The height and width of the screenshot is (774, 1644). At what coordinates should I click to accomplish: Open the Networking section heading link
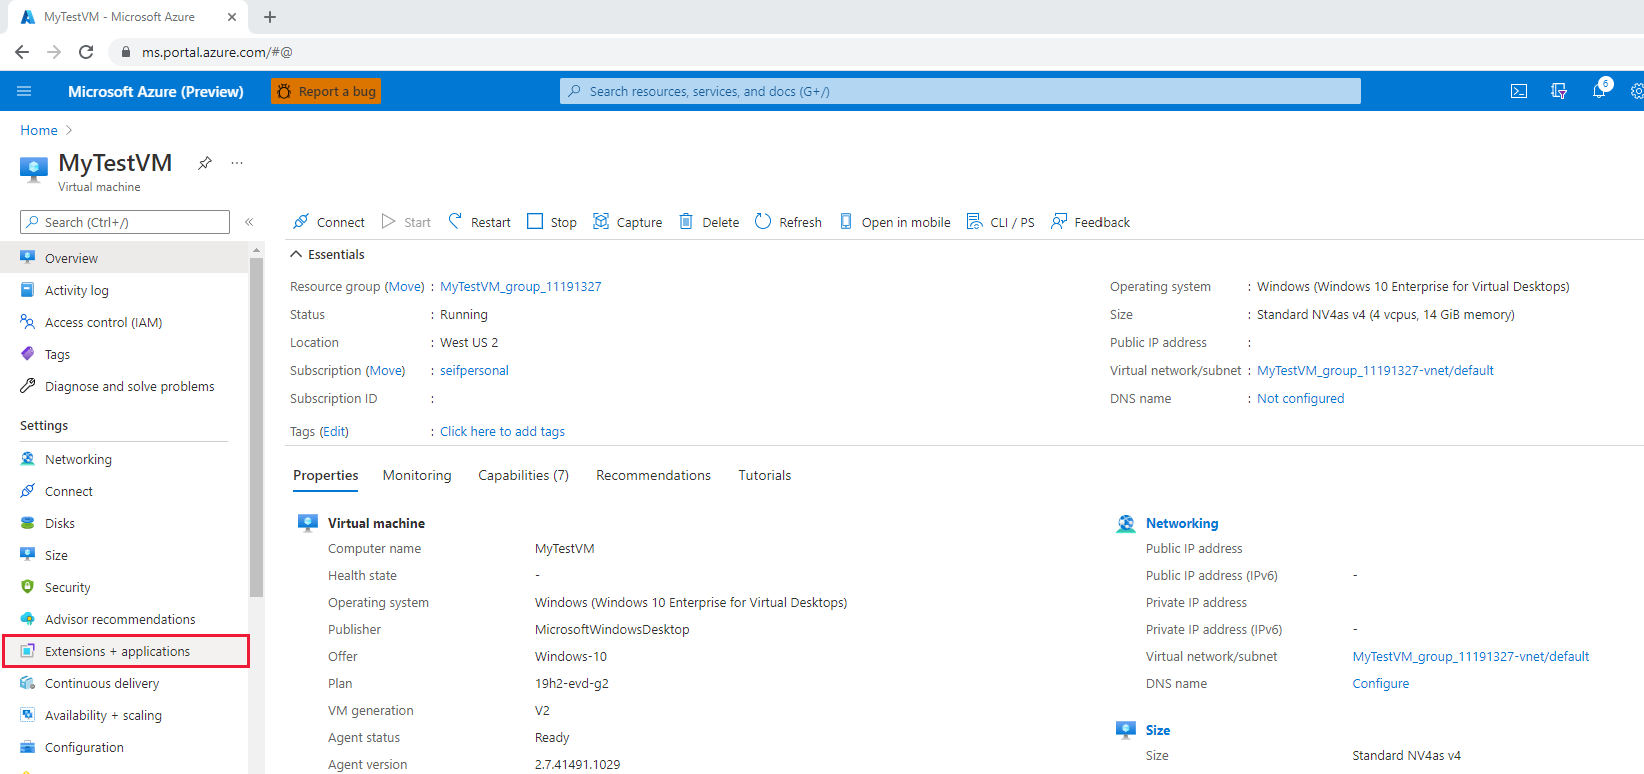coord(1182,523)
